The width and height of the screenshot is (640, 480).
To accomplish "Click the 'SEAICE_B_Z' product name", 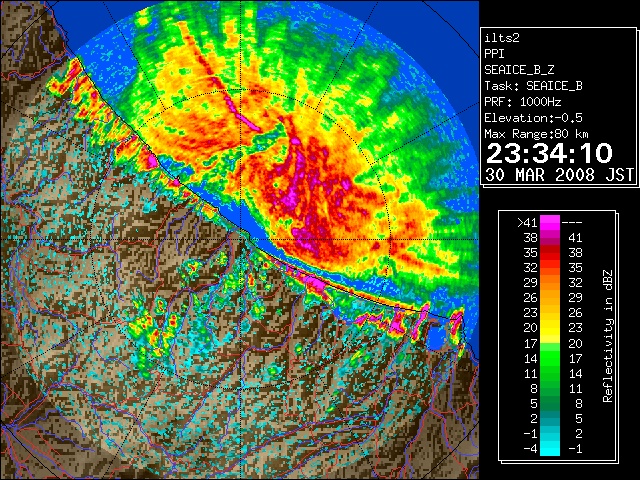I will 519,70.
